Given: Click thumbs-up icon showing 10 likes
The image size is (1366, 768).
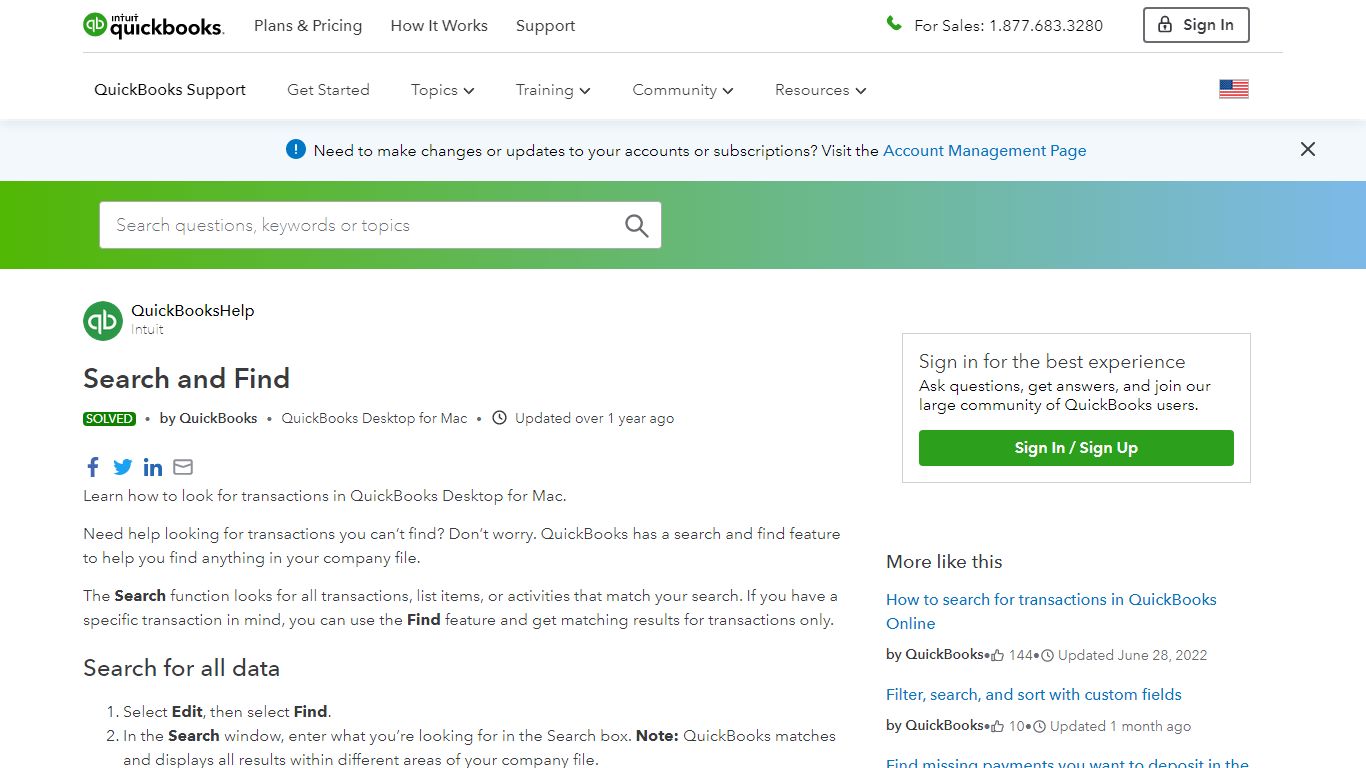Looking at the screenshot, I should 997,727.
